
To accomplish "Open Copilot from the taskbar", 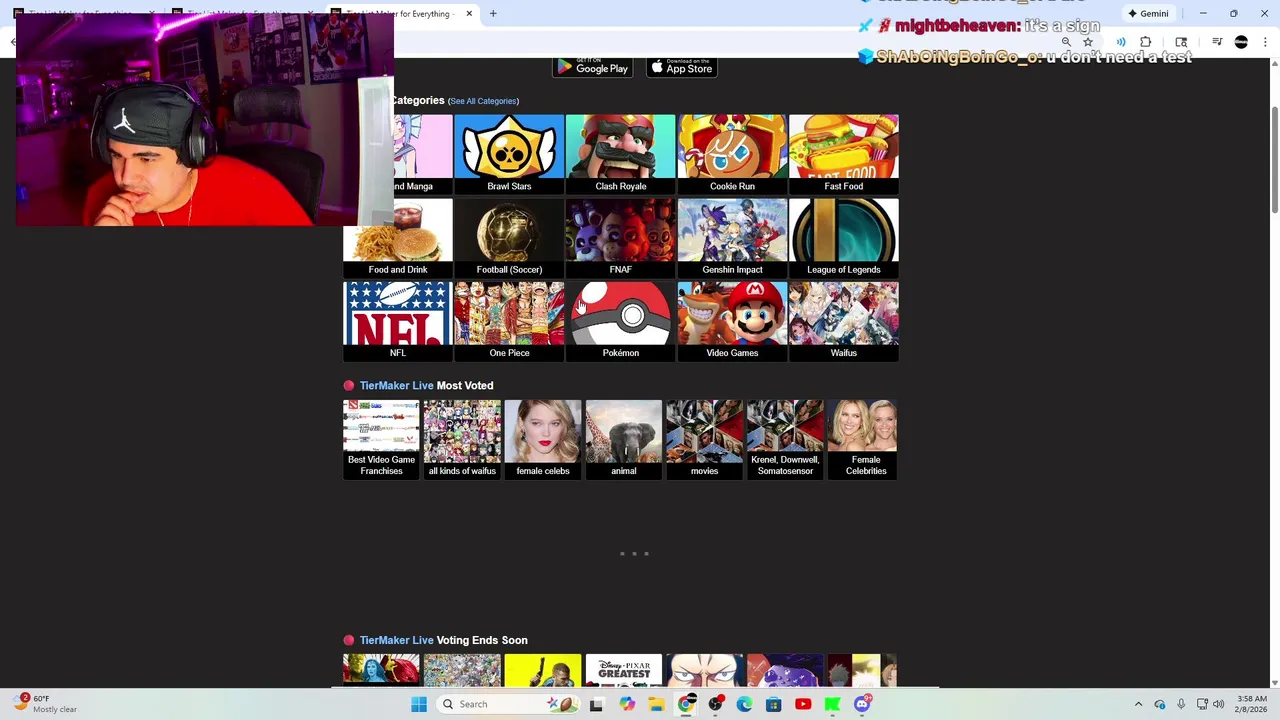I will coord(626,704).
